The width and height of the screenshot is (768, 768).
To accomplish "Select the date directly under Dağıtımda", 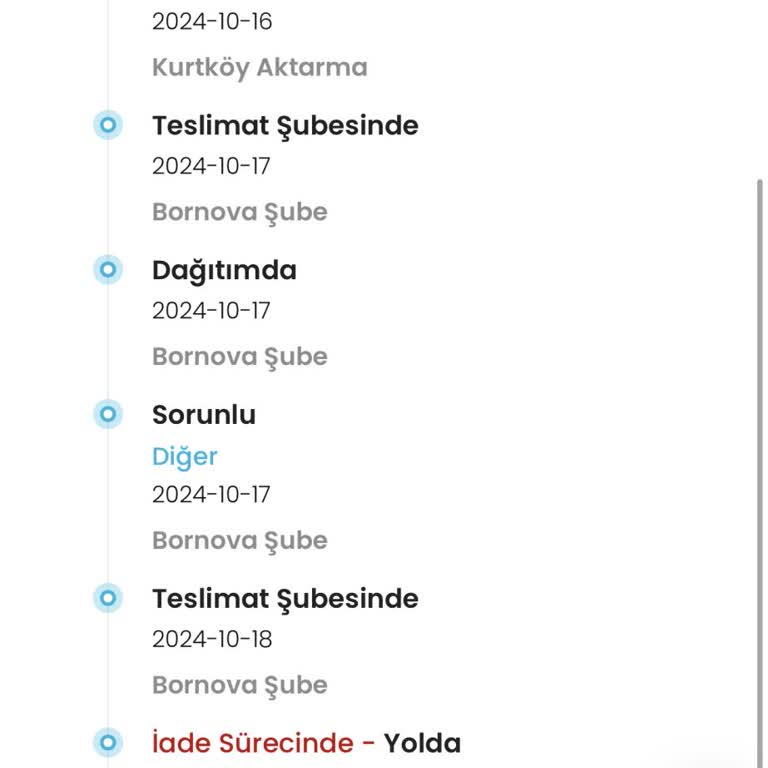I will coord(211,311).
